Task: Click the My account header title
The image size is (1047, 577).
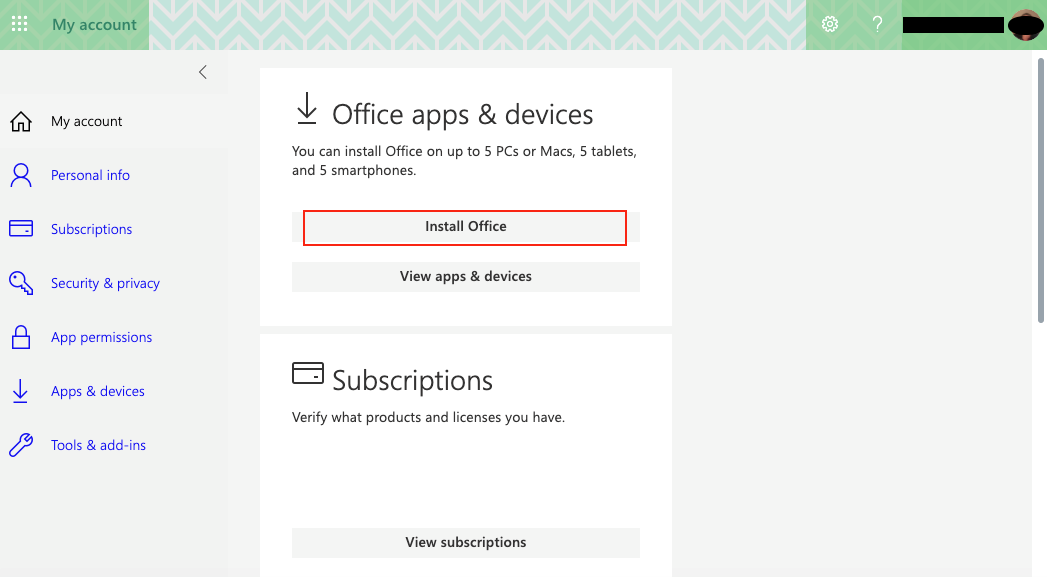Action: (94, 25)
